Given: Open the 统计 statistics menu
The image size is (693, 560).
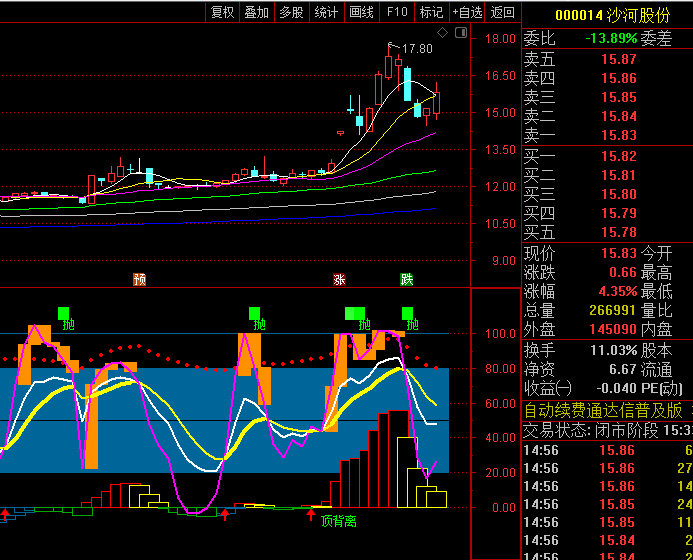Looking at the screenshot, I should tap(326, 12).
